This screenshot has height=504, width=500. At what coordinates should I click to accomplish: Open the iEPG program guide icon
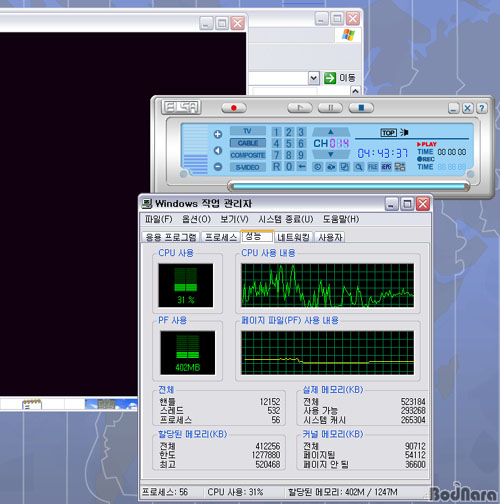pos(386,167)
